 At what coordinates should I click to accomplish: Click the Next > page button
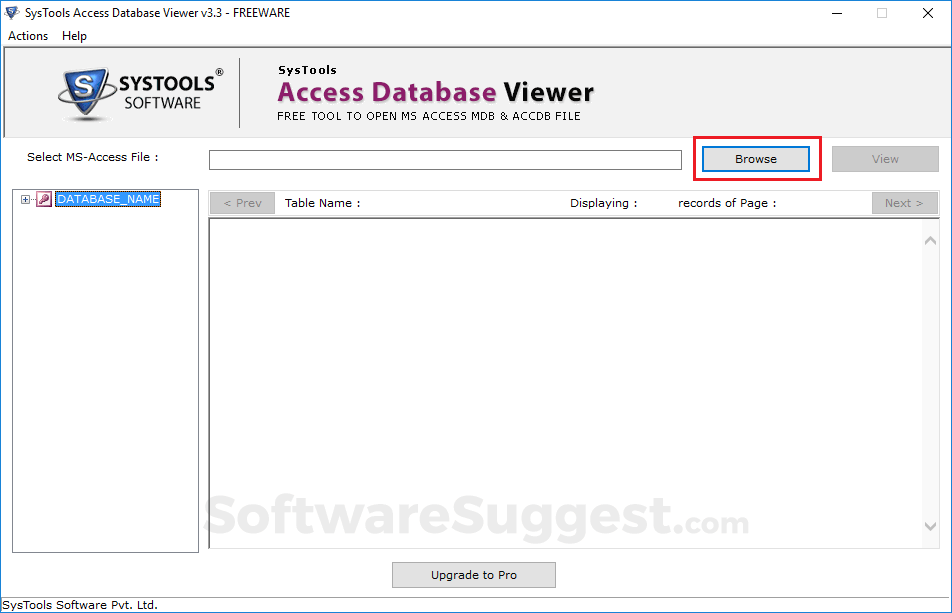(x=905, y=203)
